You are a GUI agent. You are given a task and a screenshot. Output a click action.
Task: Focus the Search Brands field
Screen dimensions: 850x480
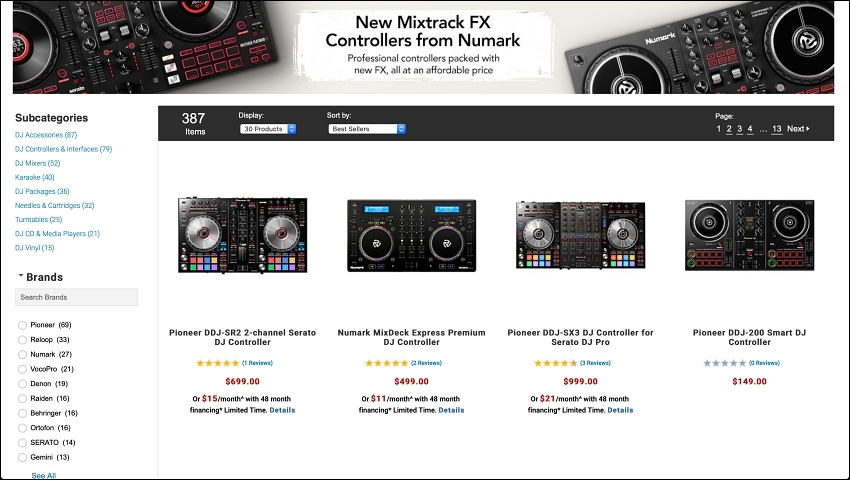click(76, 297)
